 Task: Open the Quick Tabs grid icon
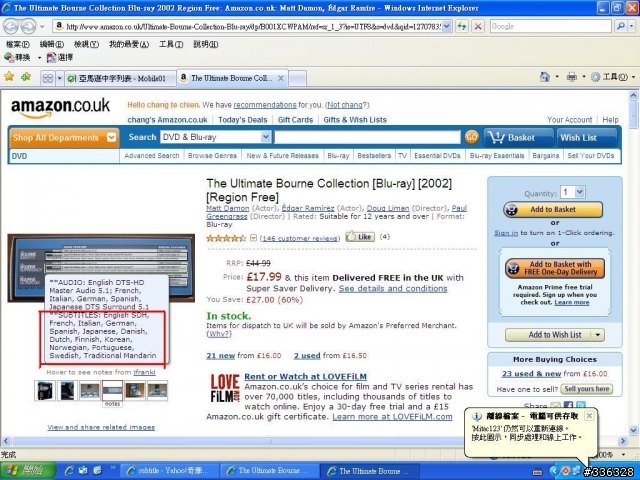(48, 78)
